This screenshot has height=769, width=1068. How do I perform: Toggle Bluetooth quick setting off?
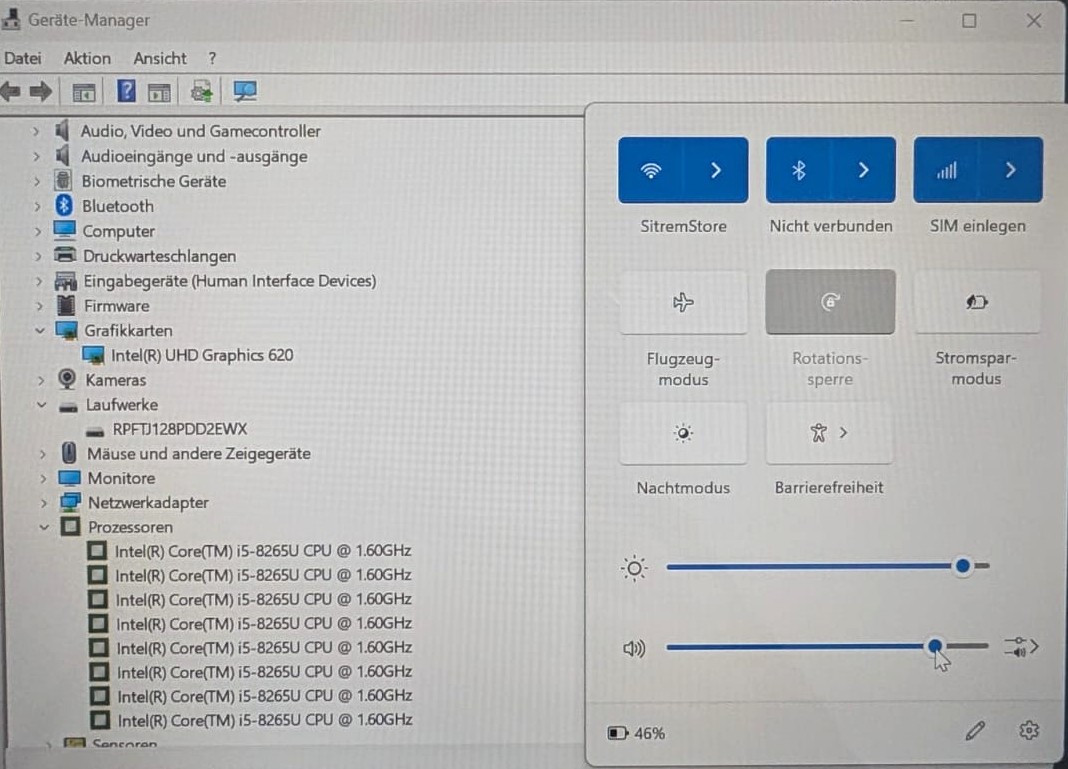[798, 170]
